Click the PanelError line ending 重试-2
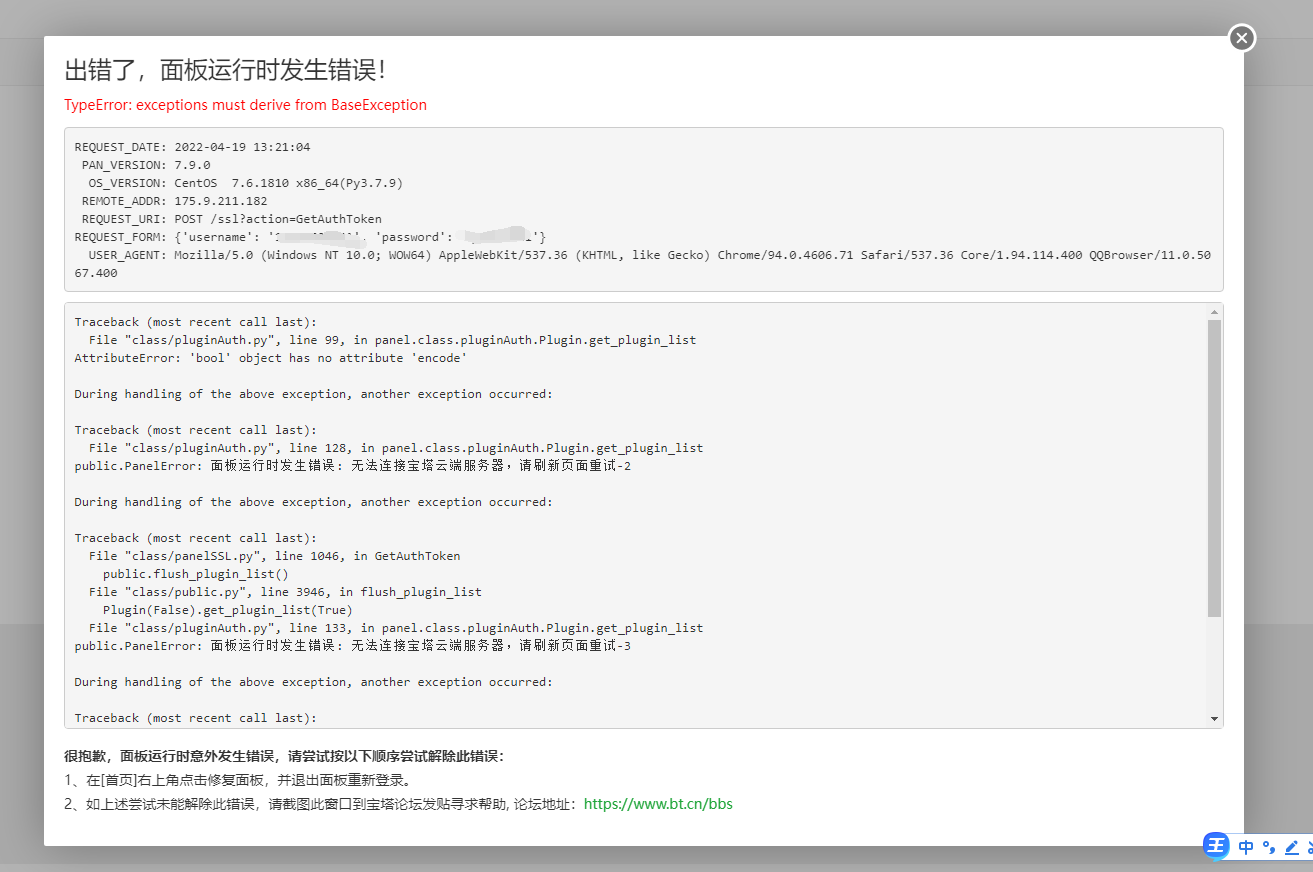The image size is (1313, 872). (352, 466)
